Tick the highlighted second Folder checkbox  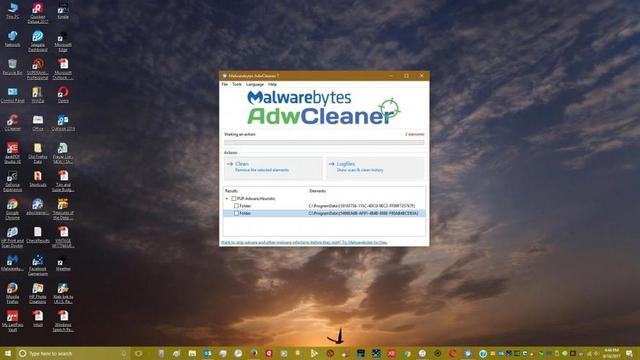(236, 213)
